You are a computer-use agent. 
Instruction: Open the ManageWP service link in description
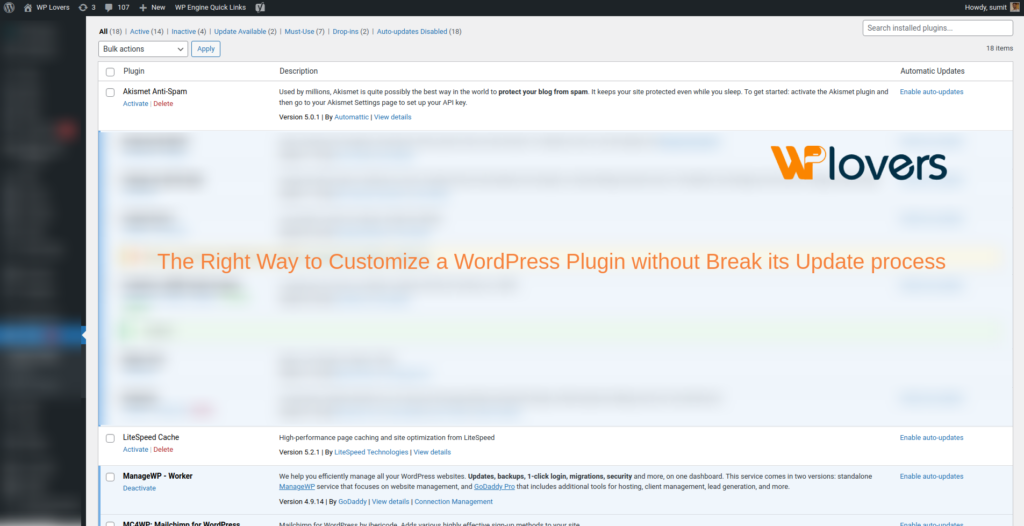coord(296,487)
